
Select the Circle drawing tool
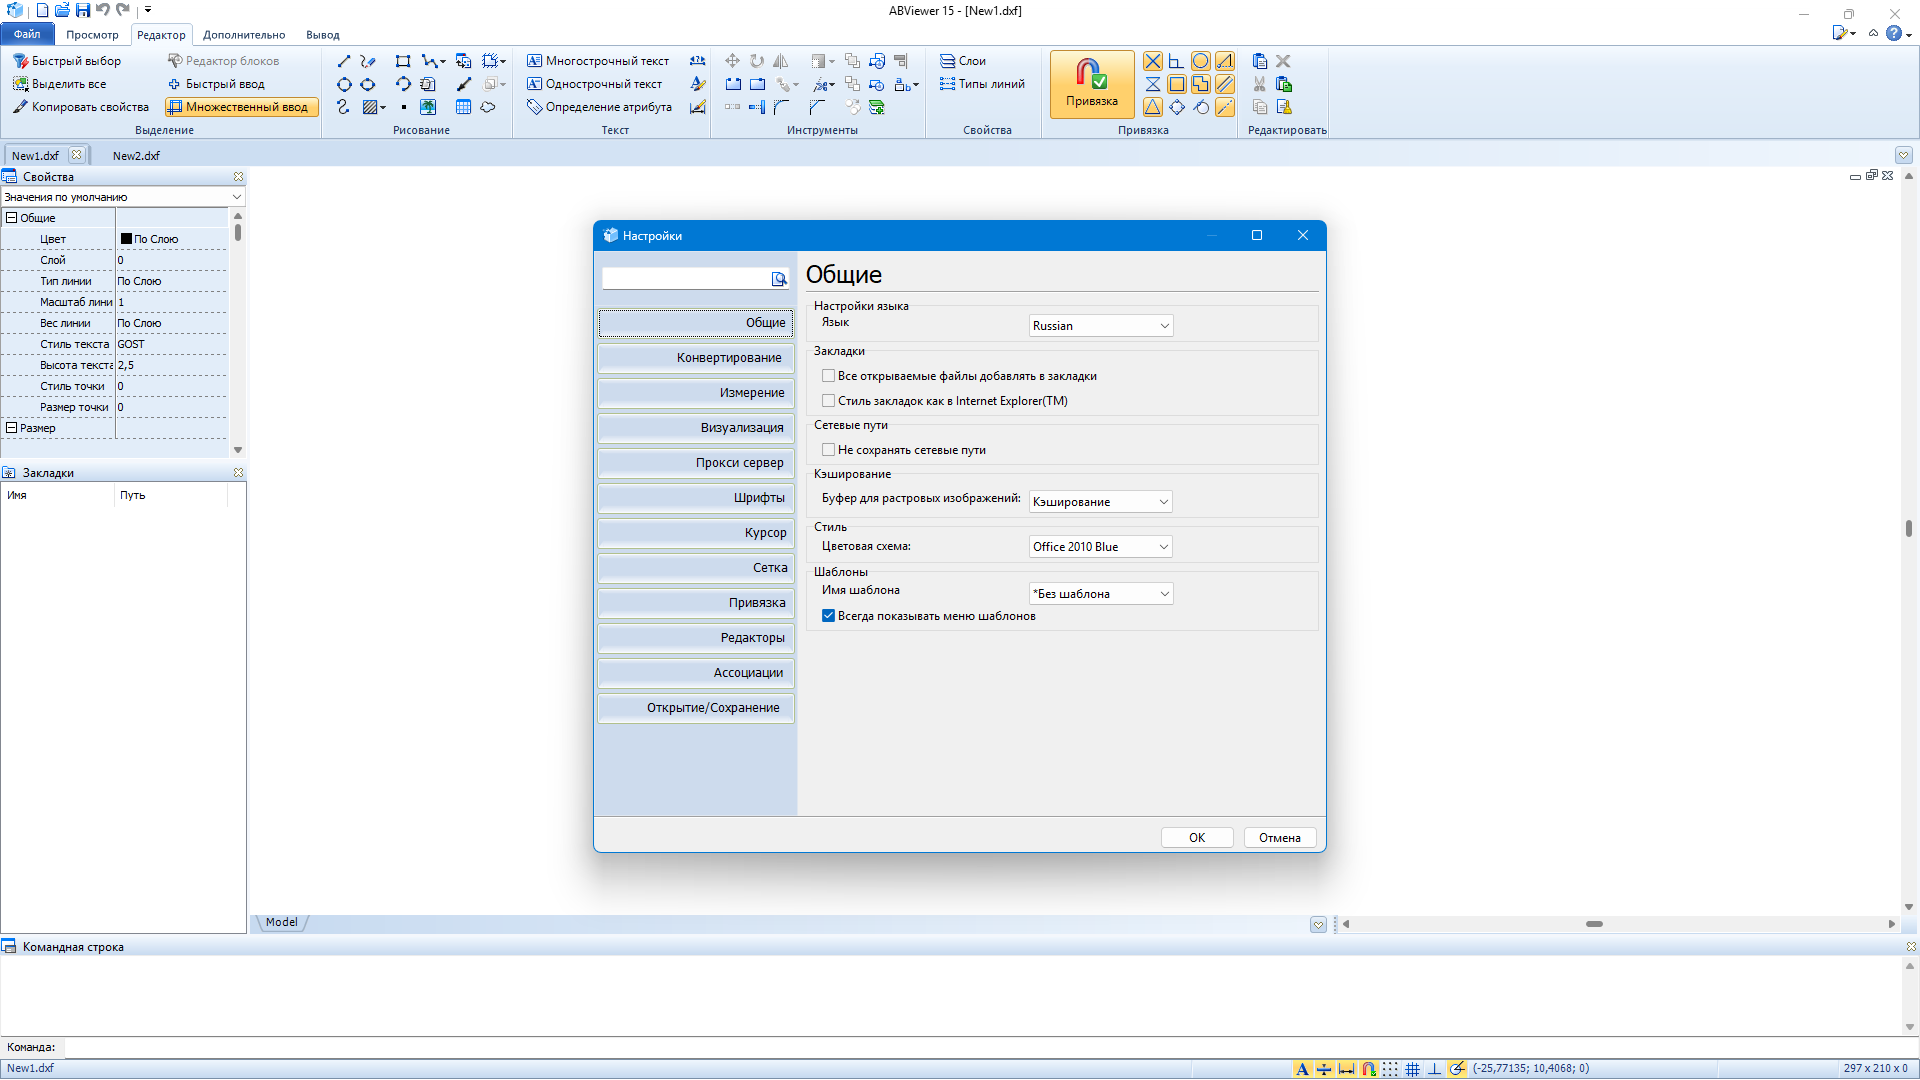344,84
